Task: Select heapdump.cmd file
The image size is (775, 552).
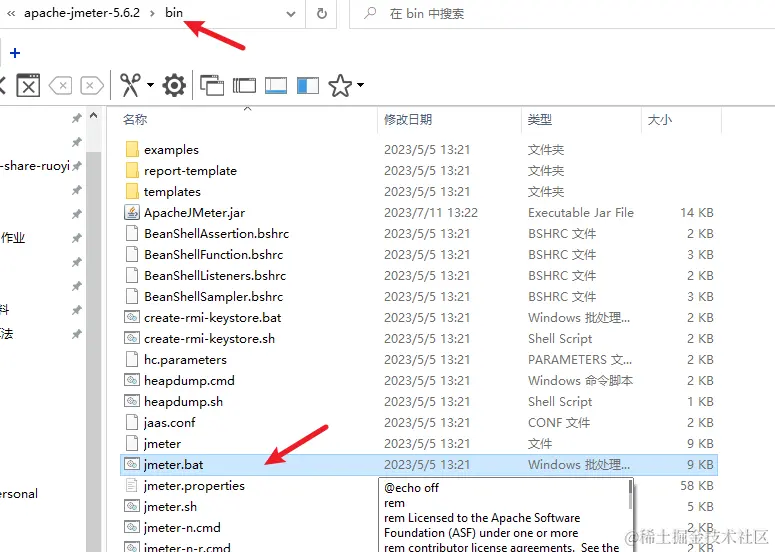Action: 189,381
